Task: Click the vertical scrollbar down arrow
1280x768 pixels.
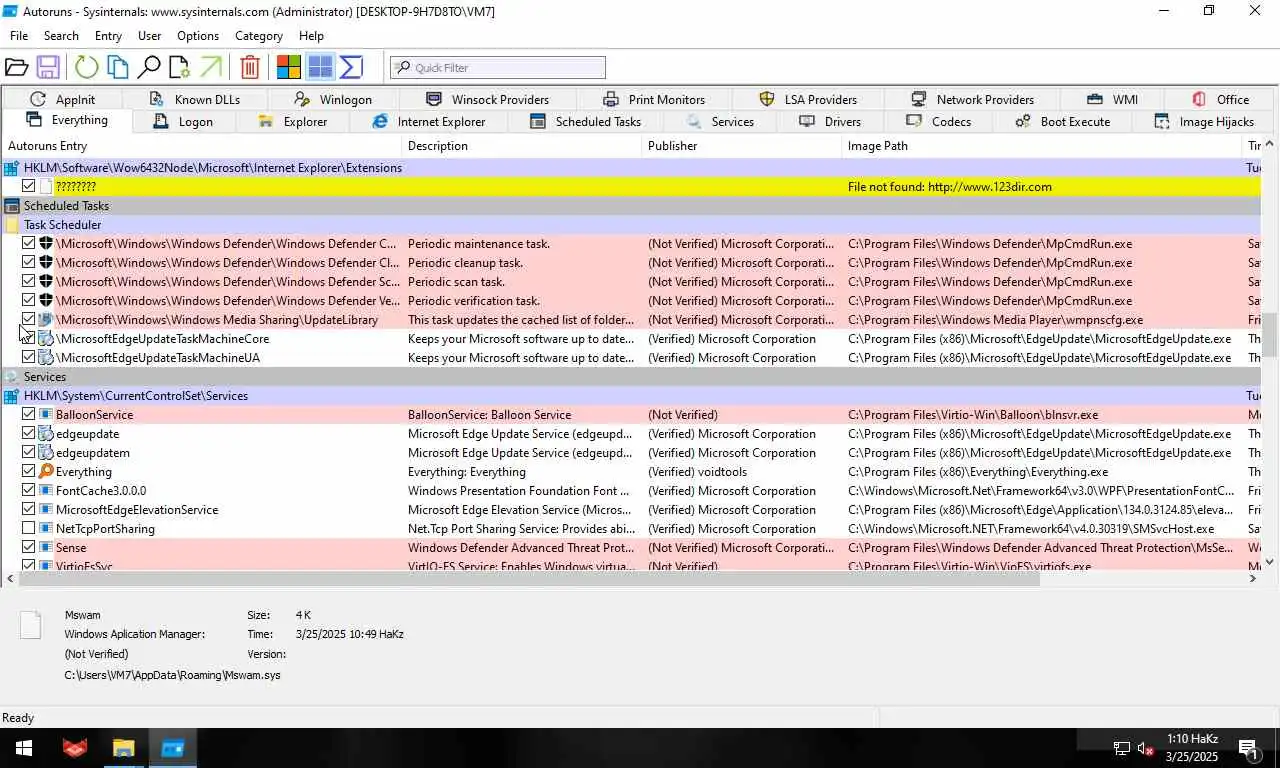Action: pos(1270,562)
